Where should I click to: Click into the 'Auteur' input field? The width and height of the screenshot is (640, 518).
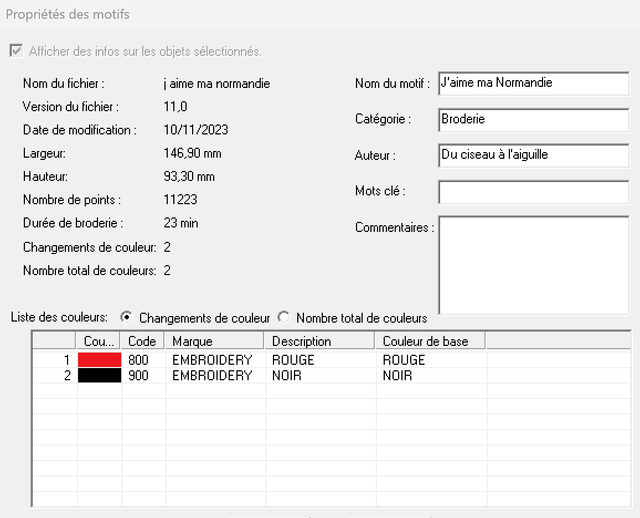click(532, 155)
